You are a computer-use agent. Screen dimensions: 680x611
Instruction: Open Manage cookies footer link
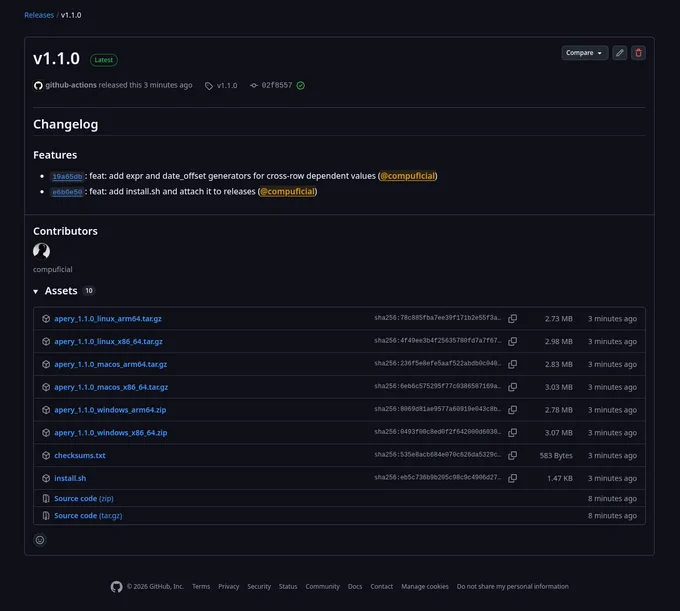(425, 587)
